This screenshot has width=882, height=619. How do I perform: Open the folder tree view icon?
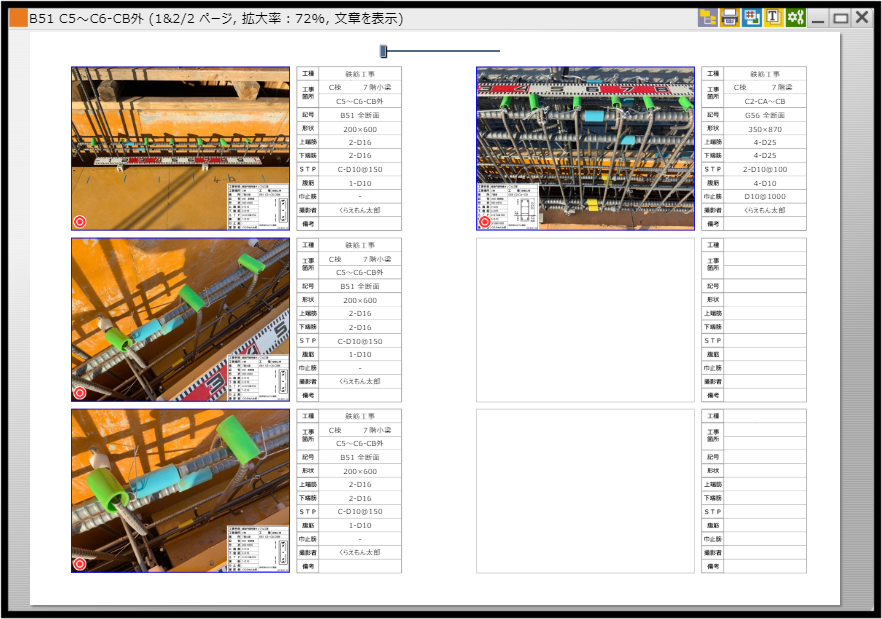(x=708, y=17)
